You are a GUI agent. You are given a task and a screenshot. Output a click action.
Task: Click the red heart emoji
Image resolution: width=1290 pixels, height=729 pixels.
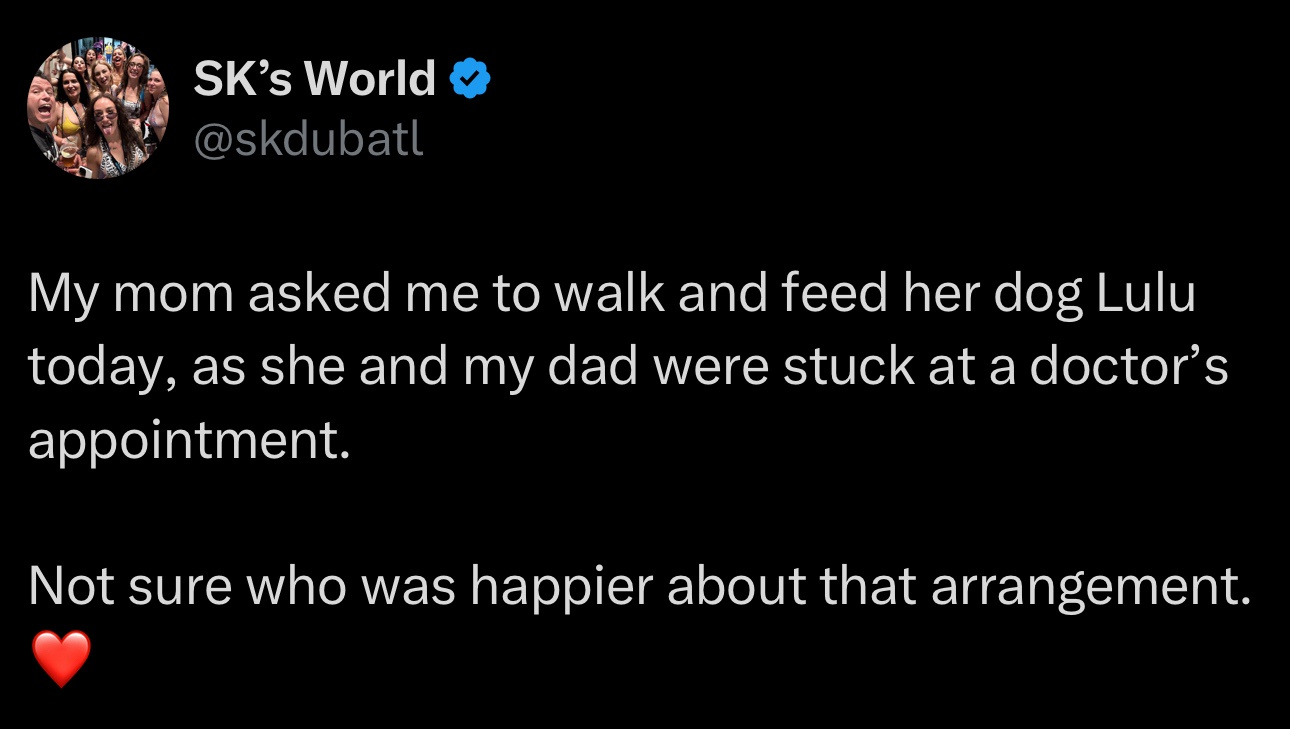[x=61, y=658]
